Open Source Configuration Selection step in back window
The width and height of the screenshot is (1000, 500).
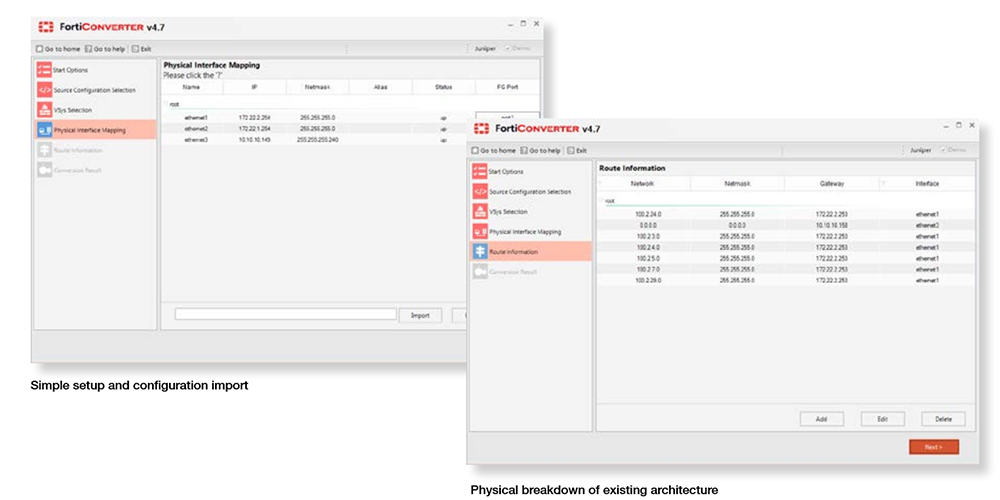point(95,90)
